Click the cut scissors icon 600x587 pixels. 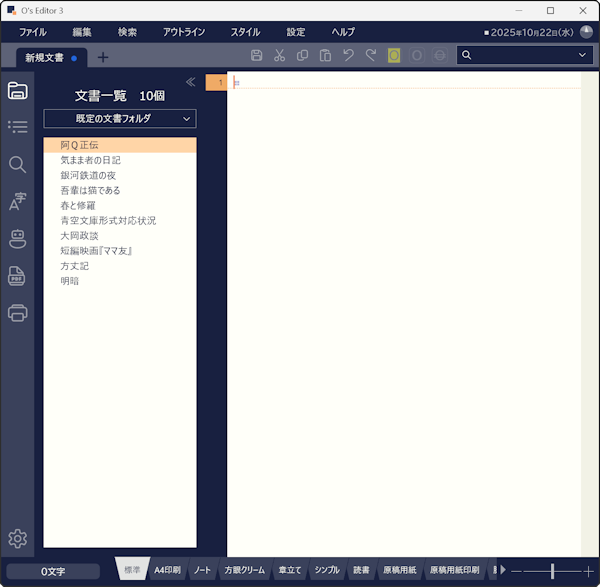pyautogui.click(x=280, y=56)
